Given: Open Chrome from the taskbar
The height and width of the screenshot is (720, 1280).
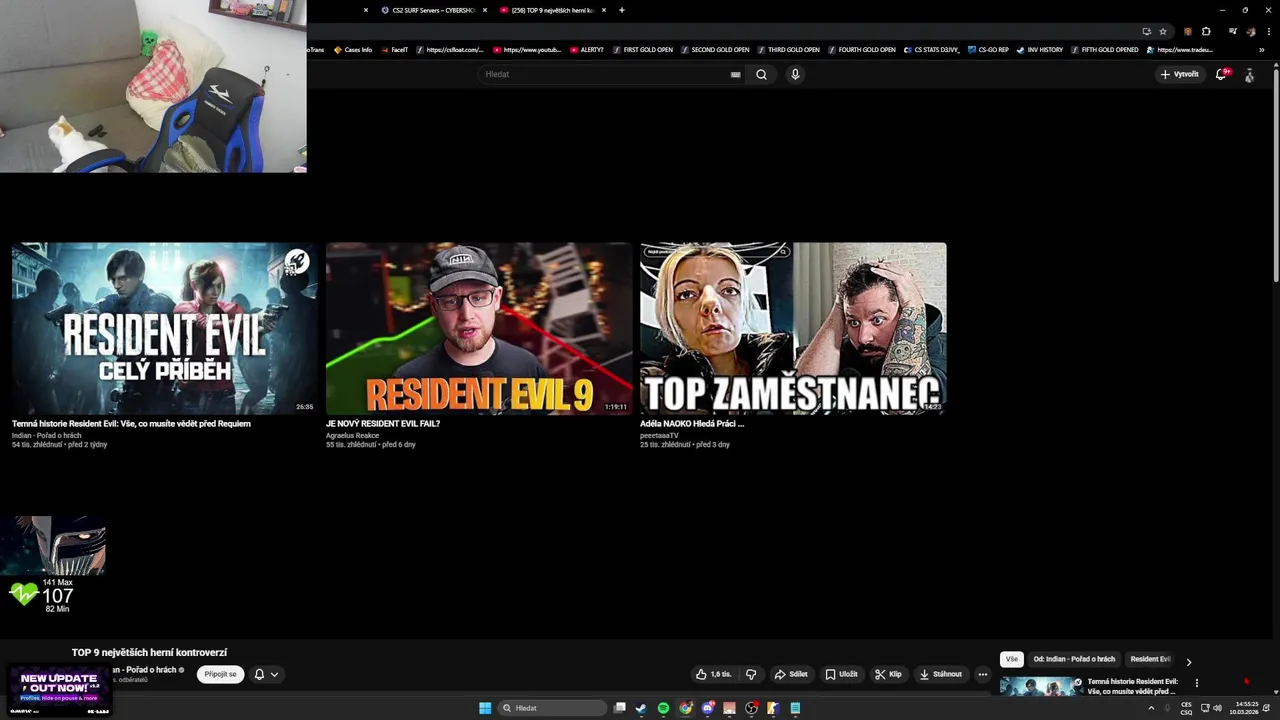Looking at the screenshot, I should point(685,708).
